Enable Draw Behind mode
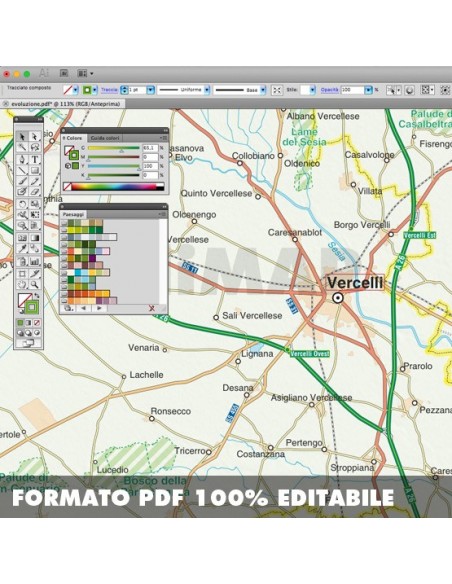The height and width of the screenshot is (584, 452). (29, 333)
